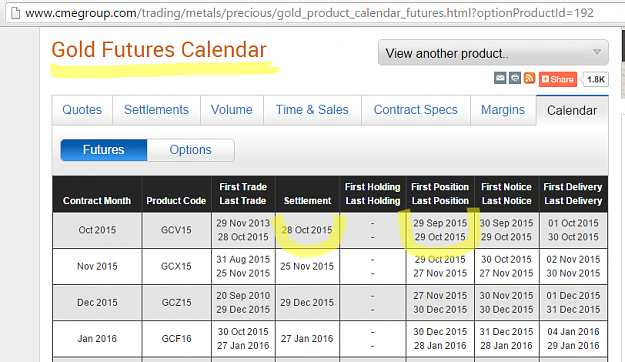Viewport: 625px width, 362px height.
Task: Switch to the Quotes tab
Action: (x=82, y=110)
